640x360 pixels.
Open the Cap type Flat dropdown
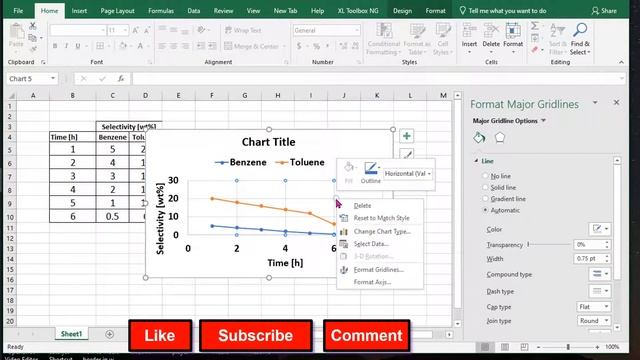coord(593,307)
